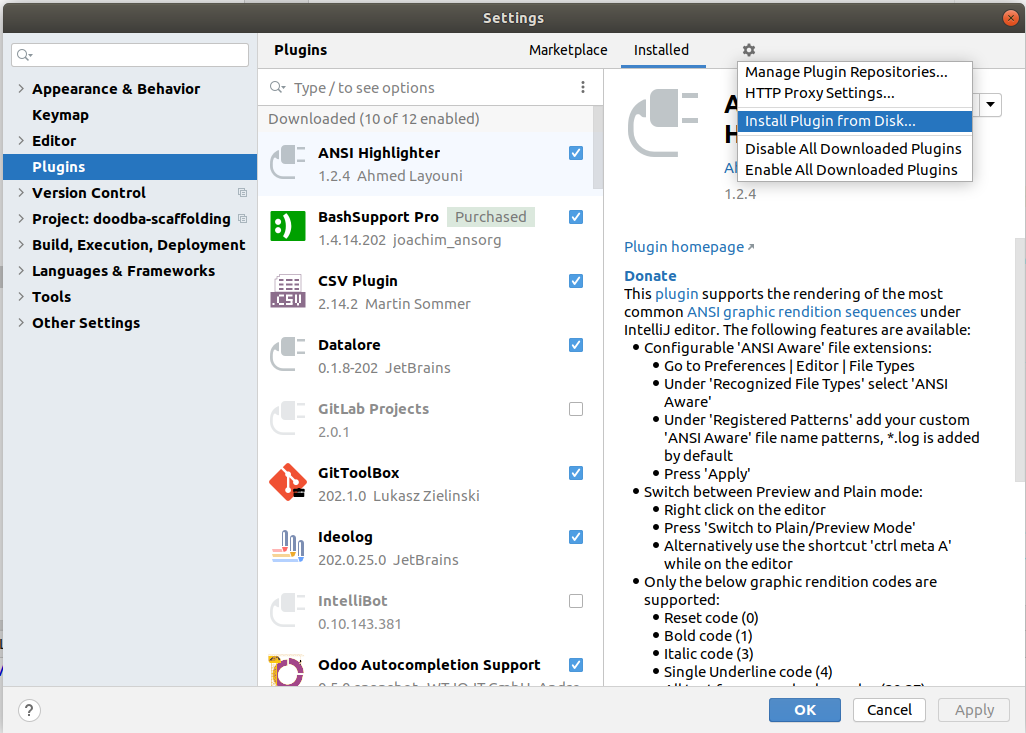Expand Build, Execution, Deployment node
Viewport: 1026px width, 733px height.
point(21,245)
